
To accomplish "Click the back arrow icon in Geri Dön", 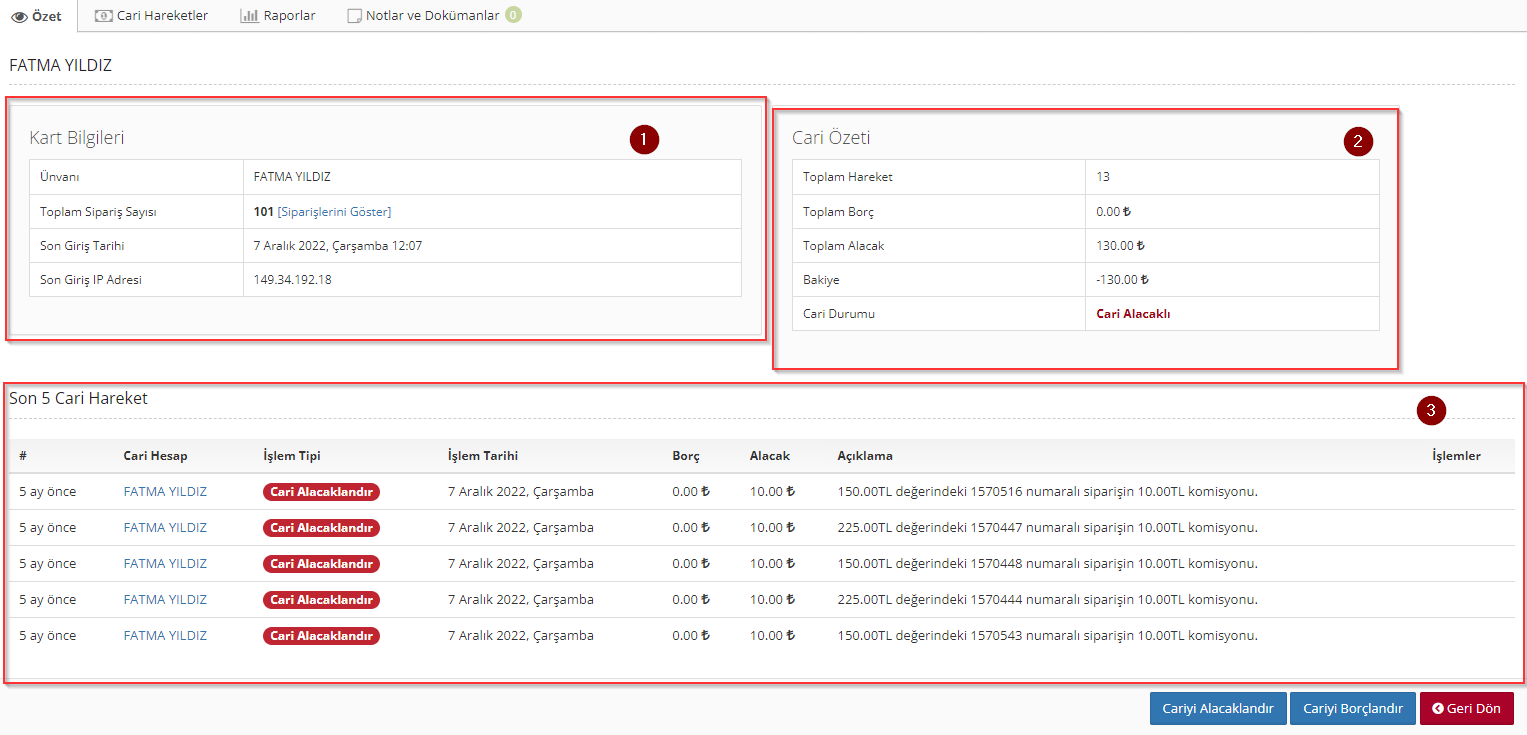I will coord(1437,709).
